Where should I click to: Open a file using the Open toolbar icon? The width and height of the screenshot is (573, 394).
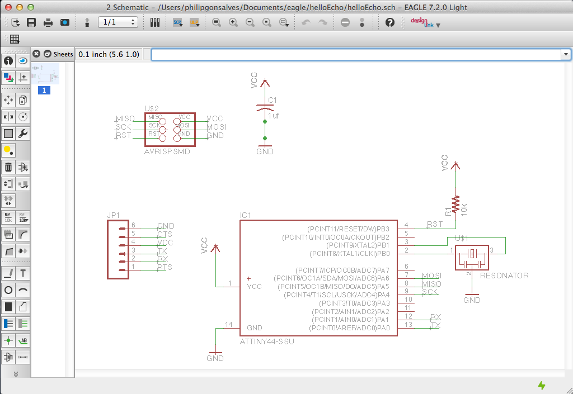(15, 23)
